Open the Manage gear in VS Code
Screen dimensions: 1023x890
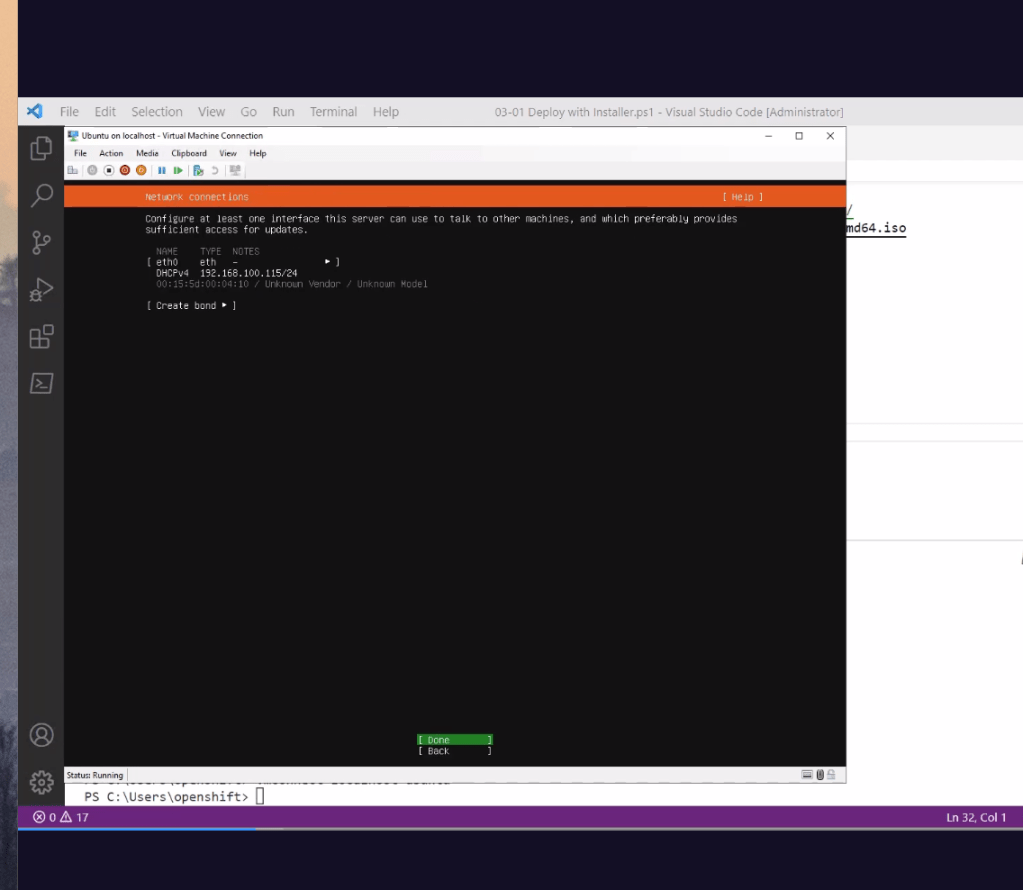(x=41, y=782)
